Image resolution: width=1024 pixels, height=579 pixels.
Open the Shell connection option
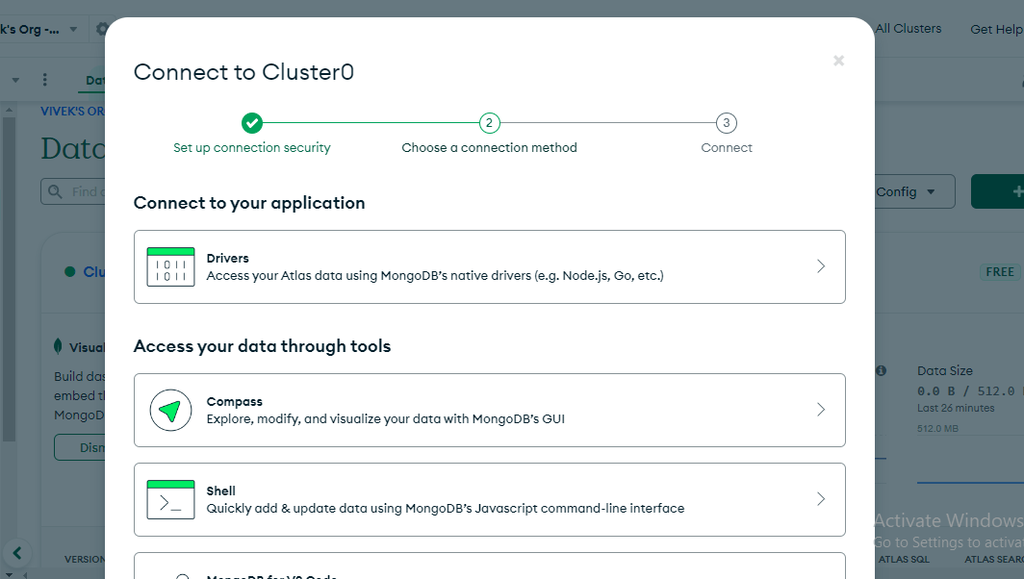click(x=490, y=499)
